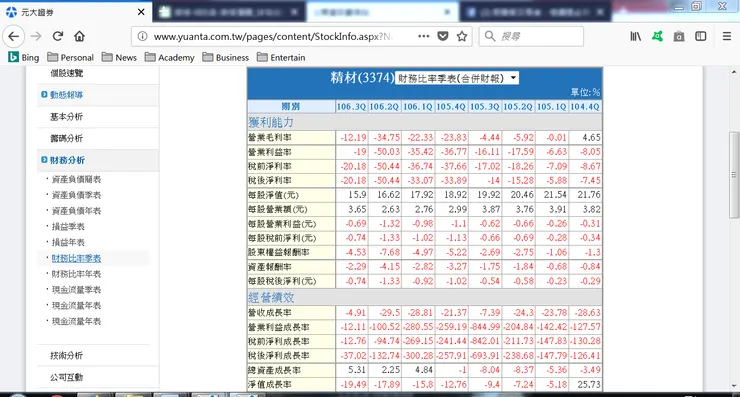Open 現金流量季表 link

76,289
